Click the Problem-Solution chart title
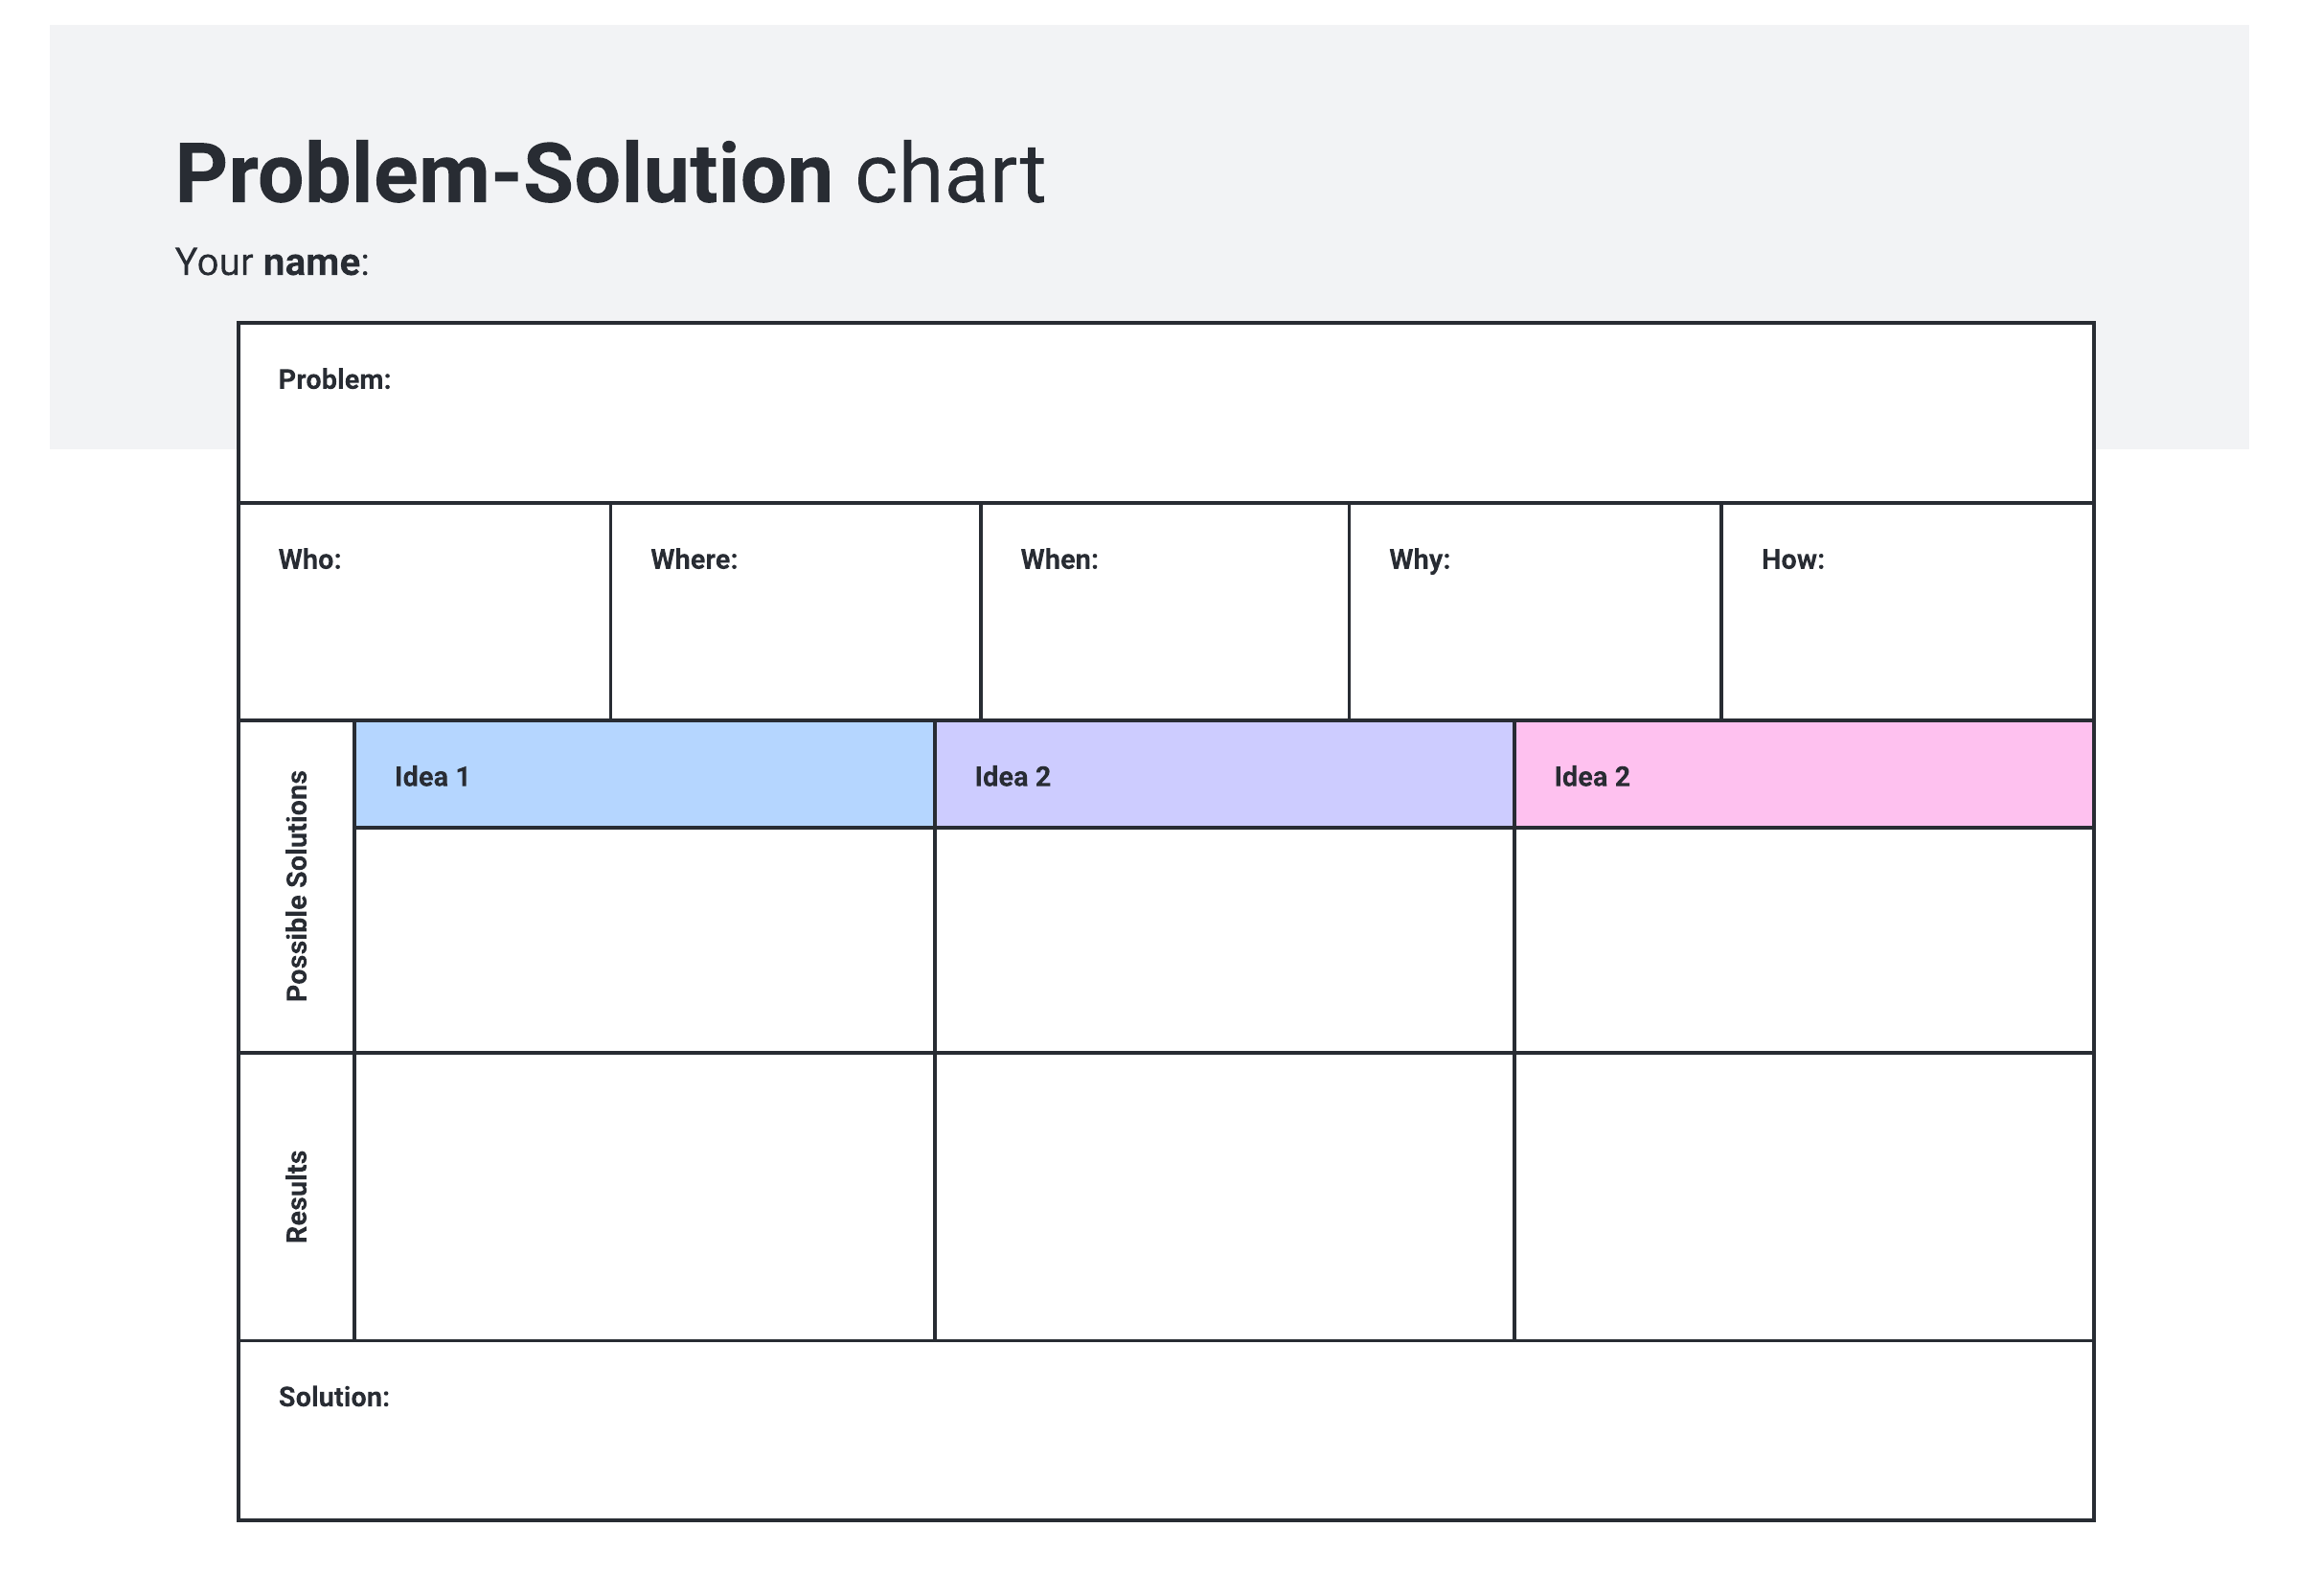 coord(609,174)
